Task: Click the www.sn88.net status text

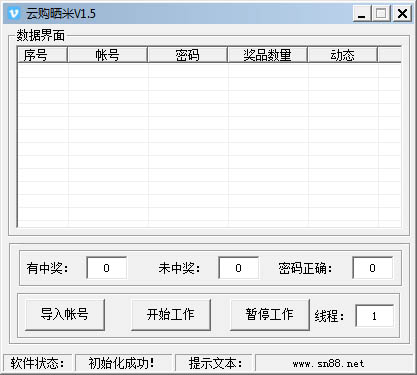Action: pos(328,363)
